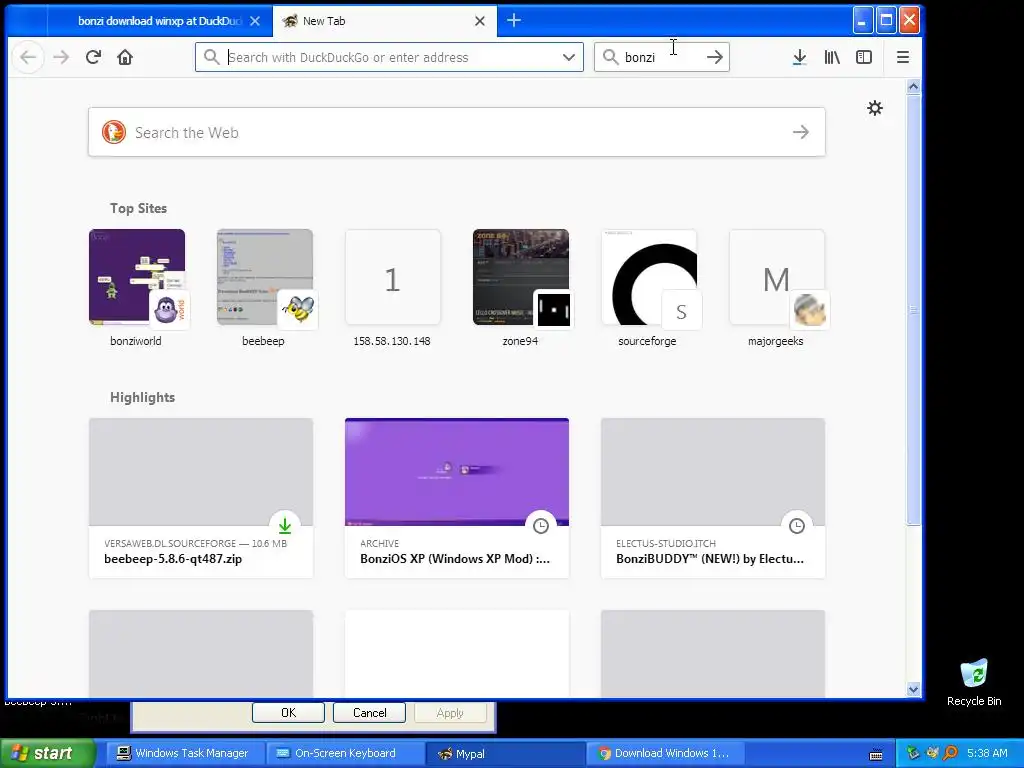Go back with the back arrow
This screenshot has height=768, width=1024.
pyautogui.click(x=28, y=57)
